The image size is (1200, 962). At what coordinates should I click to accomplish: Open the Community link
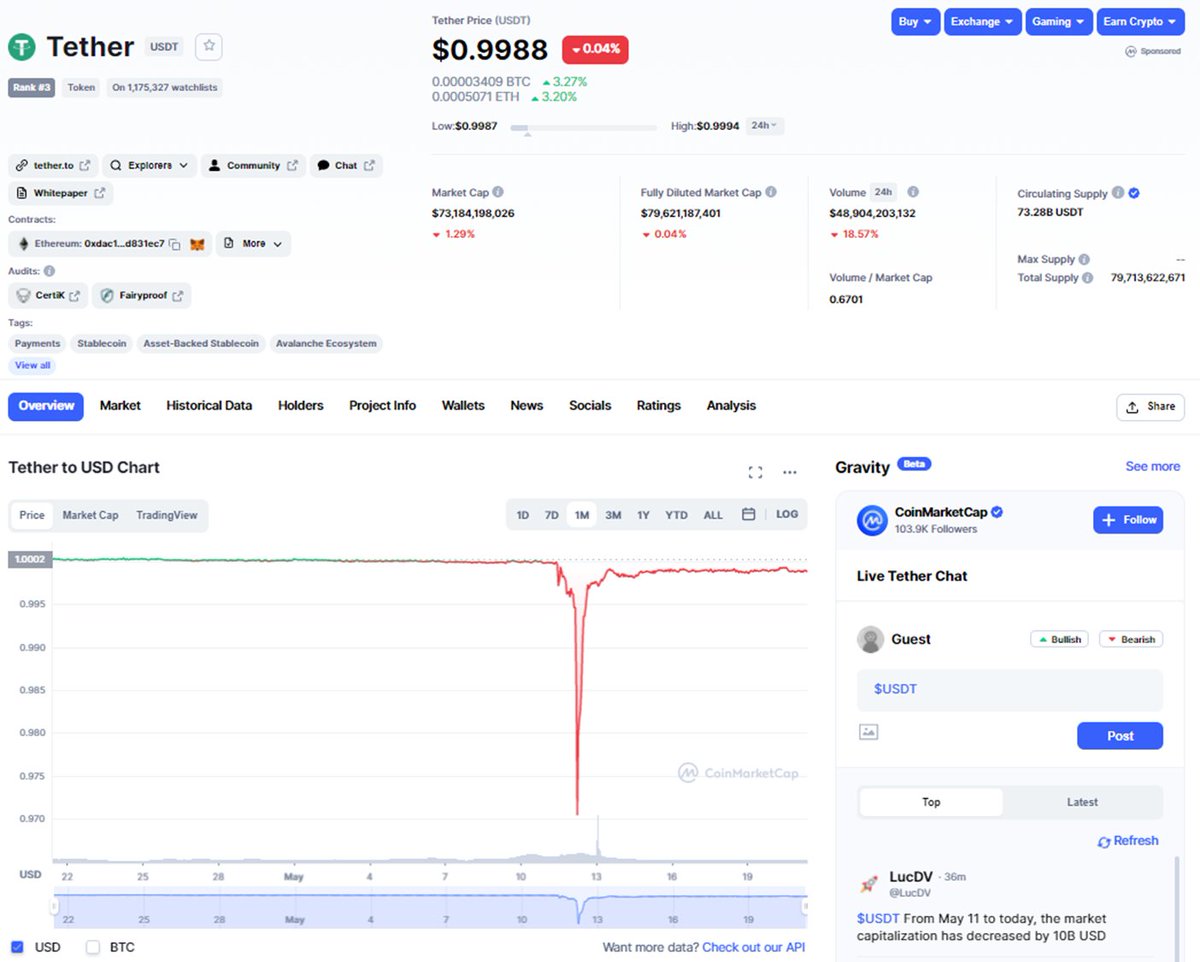coord(253,165)
